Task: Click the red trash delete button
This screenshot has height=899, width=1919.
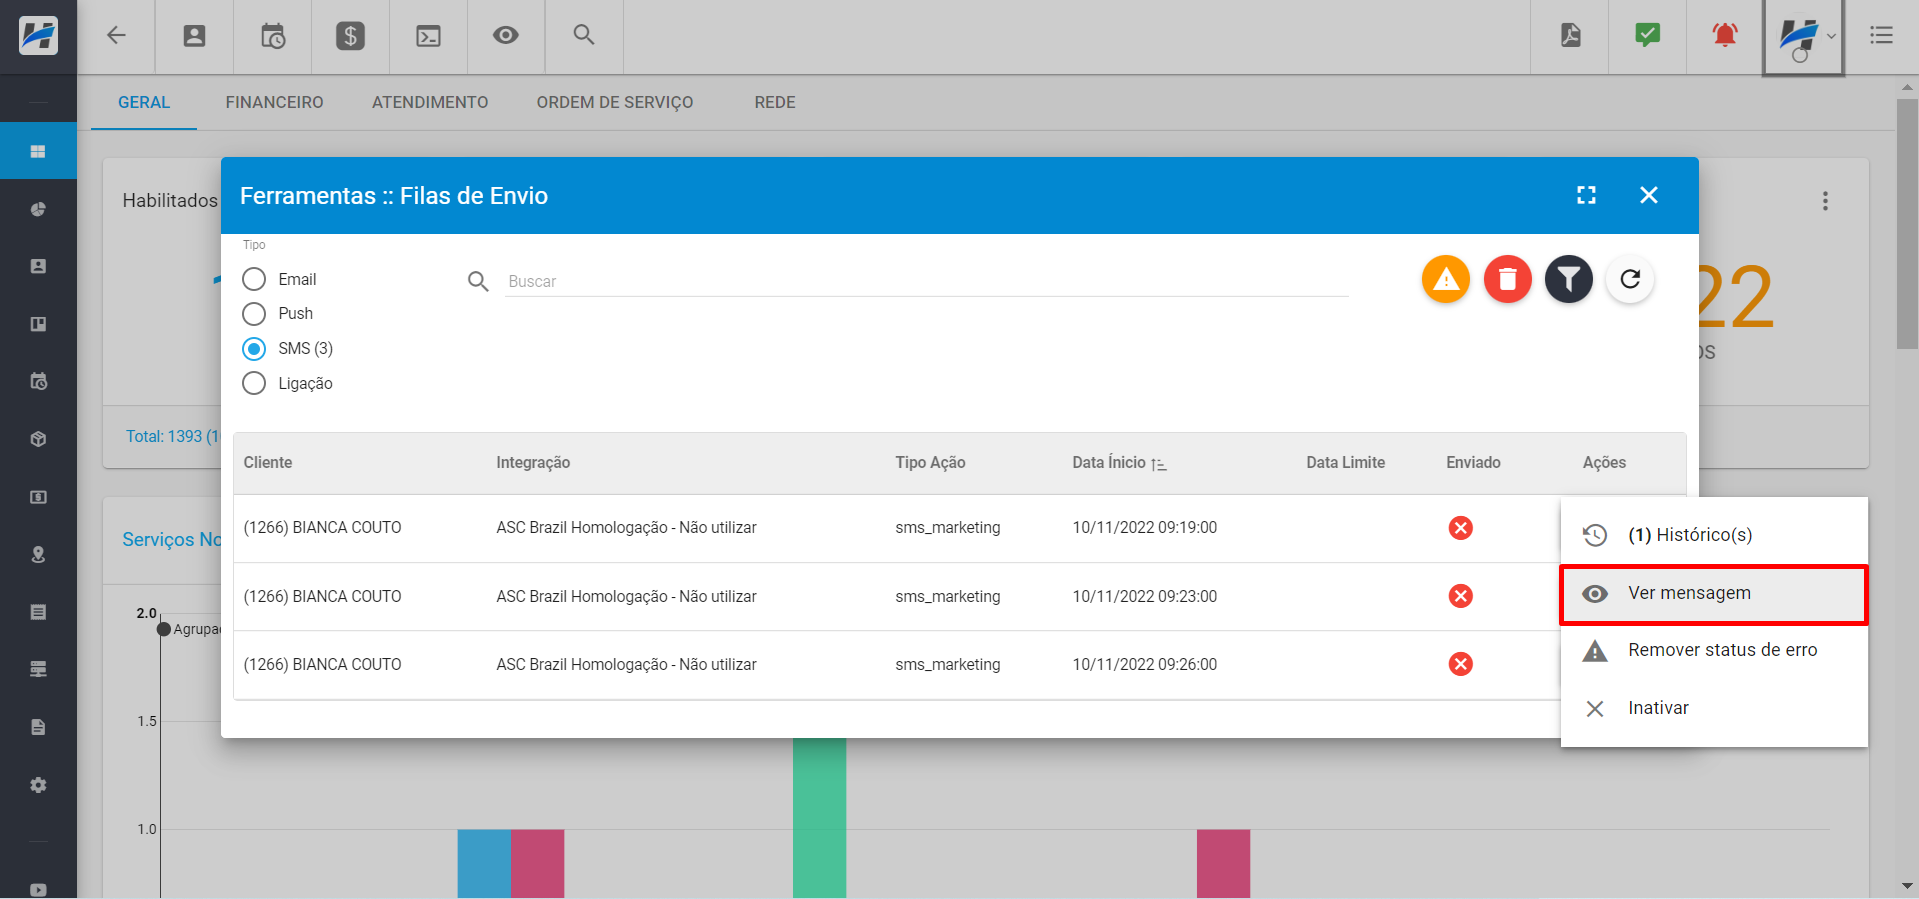Action: (1508, 279)
